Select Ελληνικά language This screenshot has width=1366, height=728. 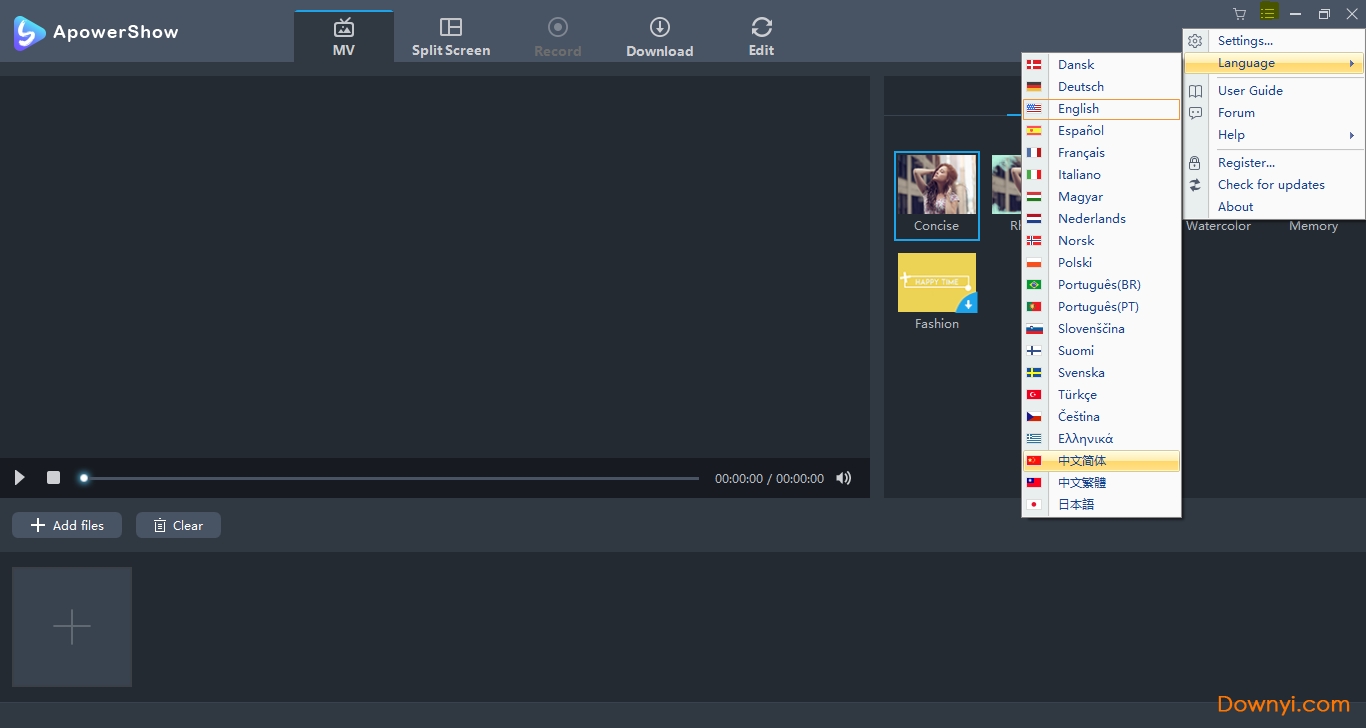coord(1101,439)
